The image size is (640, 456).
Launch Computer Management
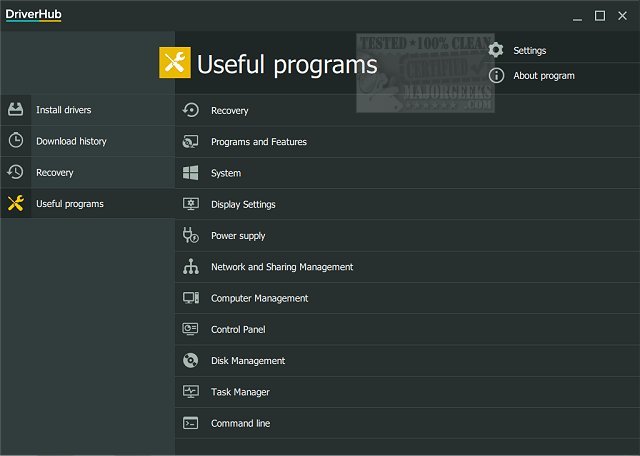tap(259, 298)
